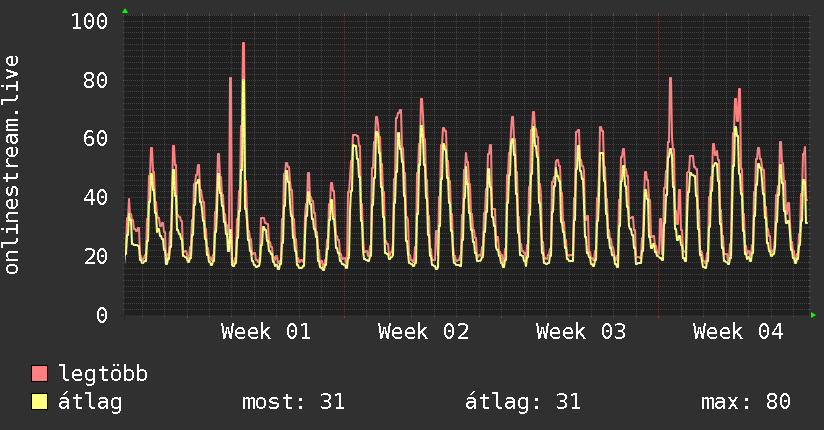824x430 pixels.
Task: Click the green arrow atop the y-axis
Action: (125, 11)
